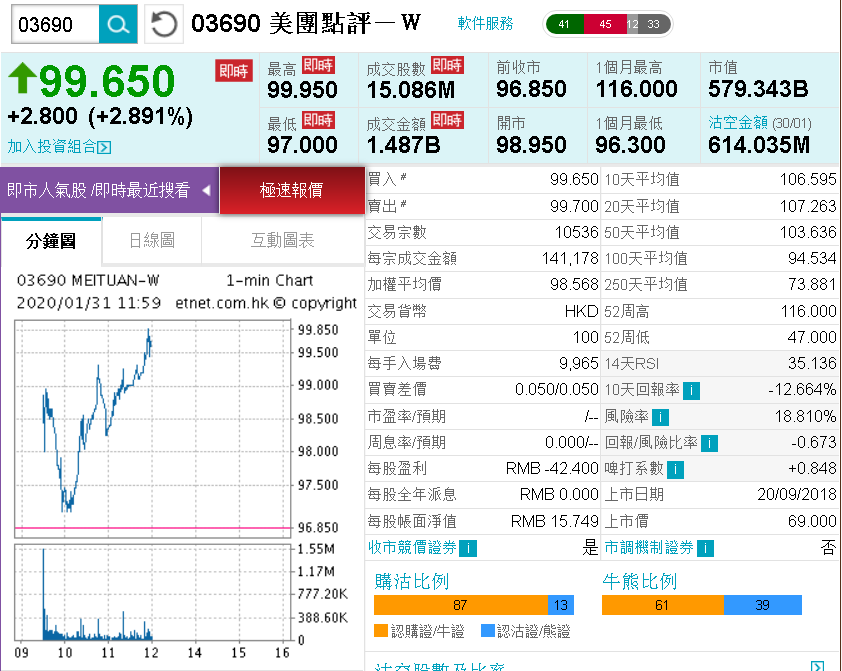
Task: Click the 極速報價 button
Action: 292,190
